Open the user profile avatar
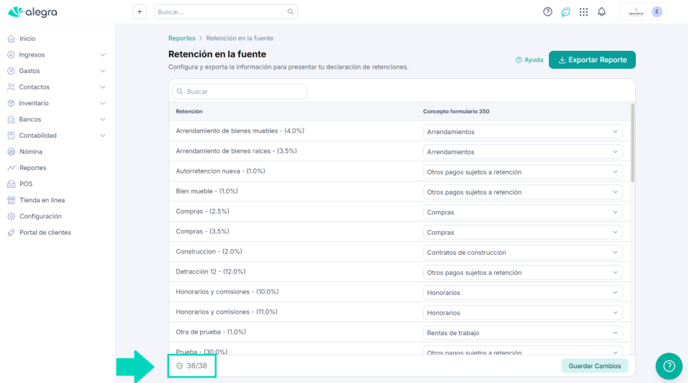Viewport: 688px width, 383px height. [657, 12]
